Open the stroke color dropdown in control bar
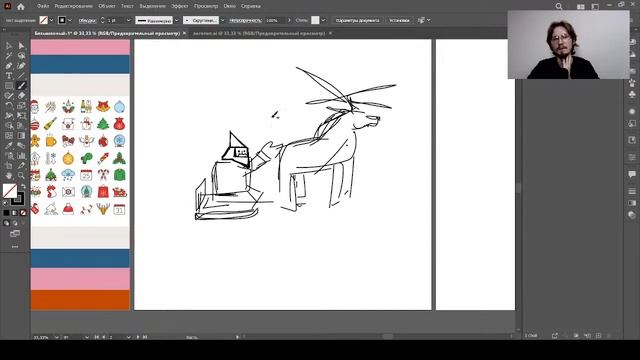Image resolution: width=640 pixels, height=360 pixels. point(70,20)
